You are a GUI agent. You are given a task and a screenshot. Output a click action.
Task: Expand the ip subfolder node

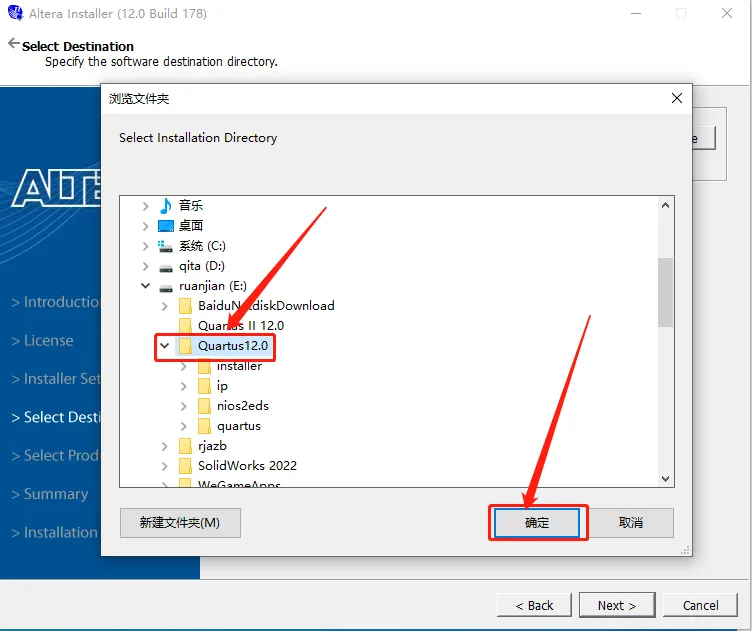(x=184, y=386)
